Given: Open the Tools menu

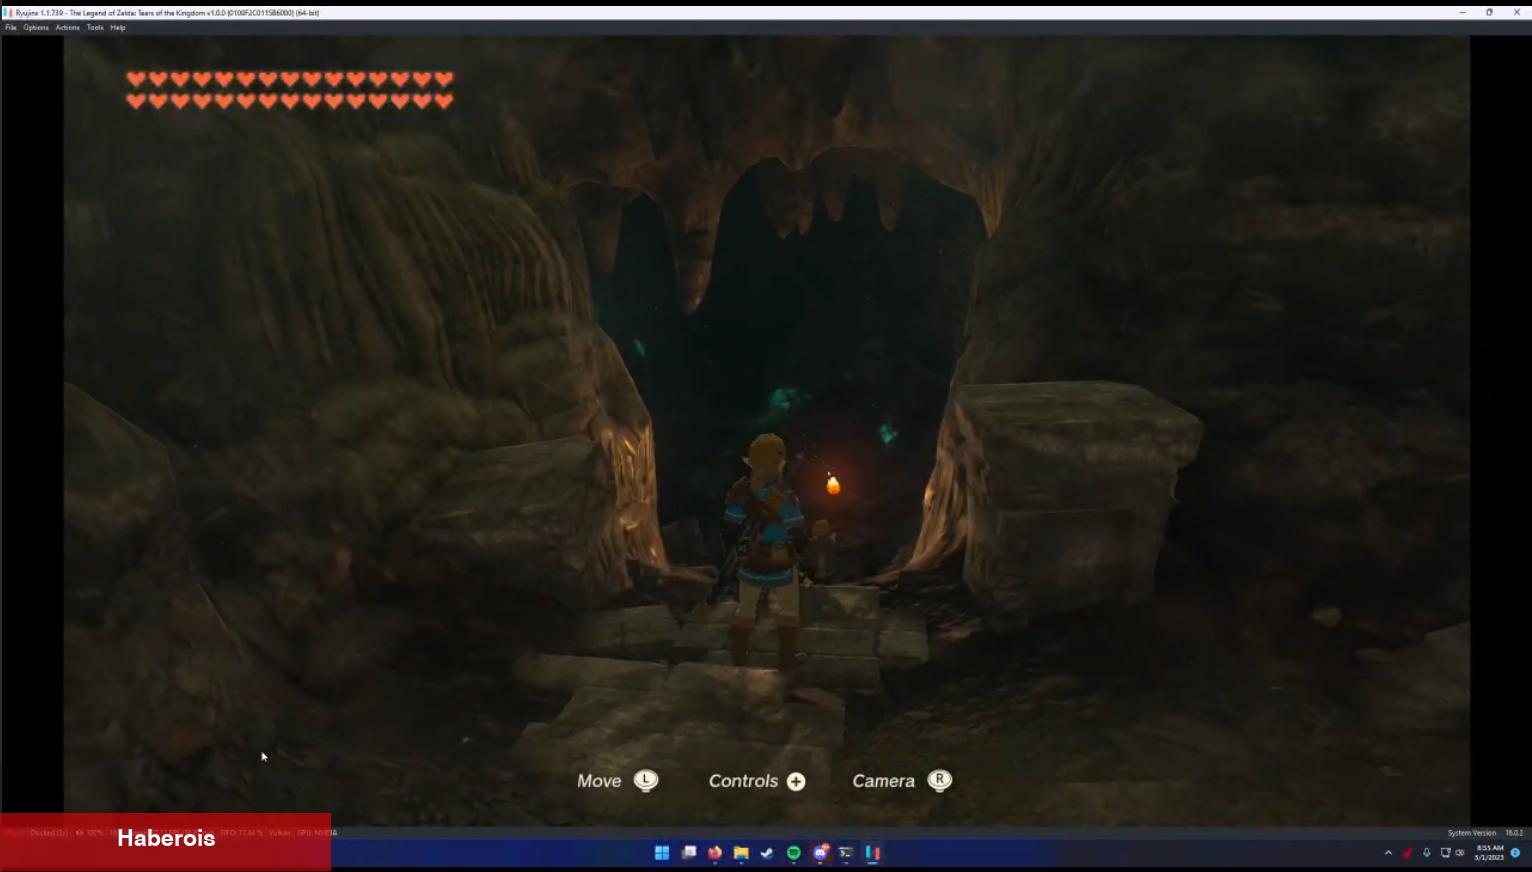Looking at the screenshot, I should tap(95, 27).
